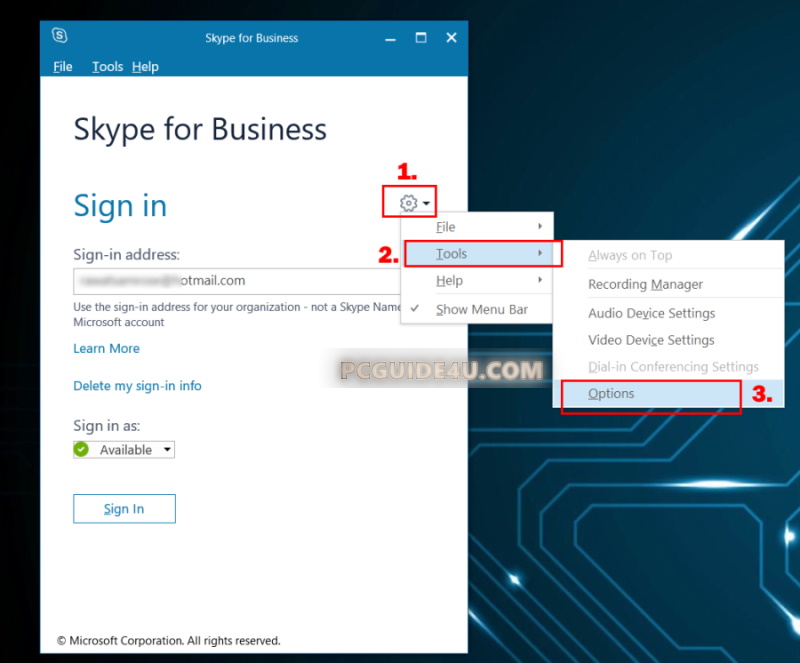800x663 pixels.
Task: Expand the dropdown arrow beside the gear
Action: click(427, 204)
